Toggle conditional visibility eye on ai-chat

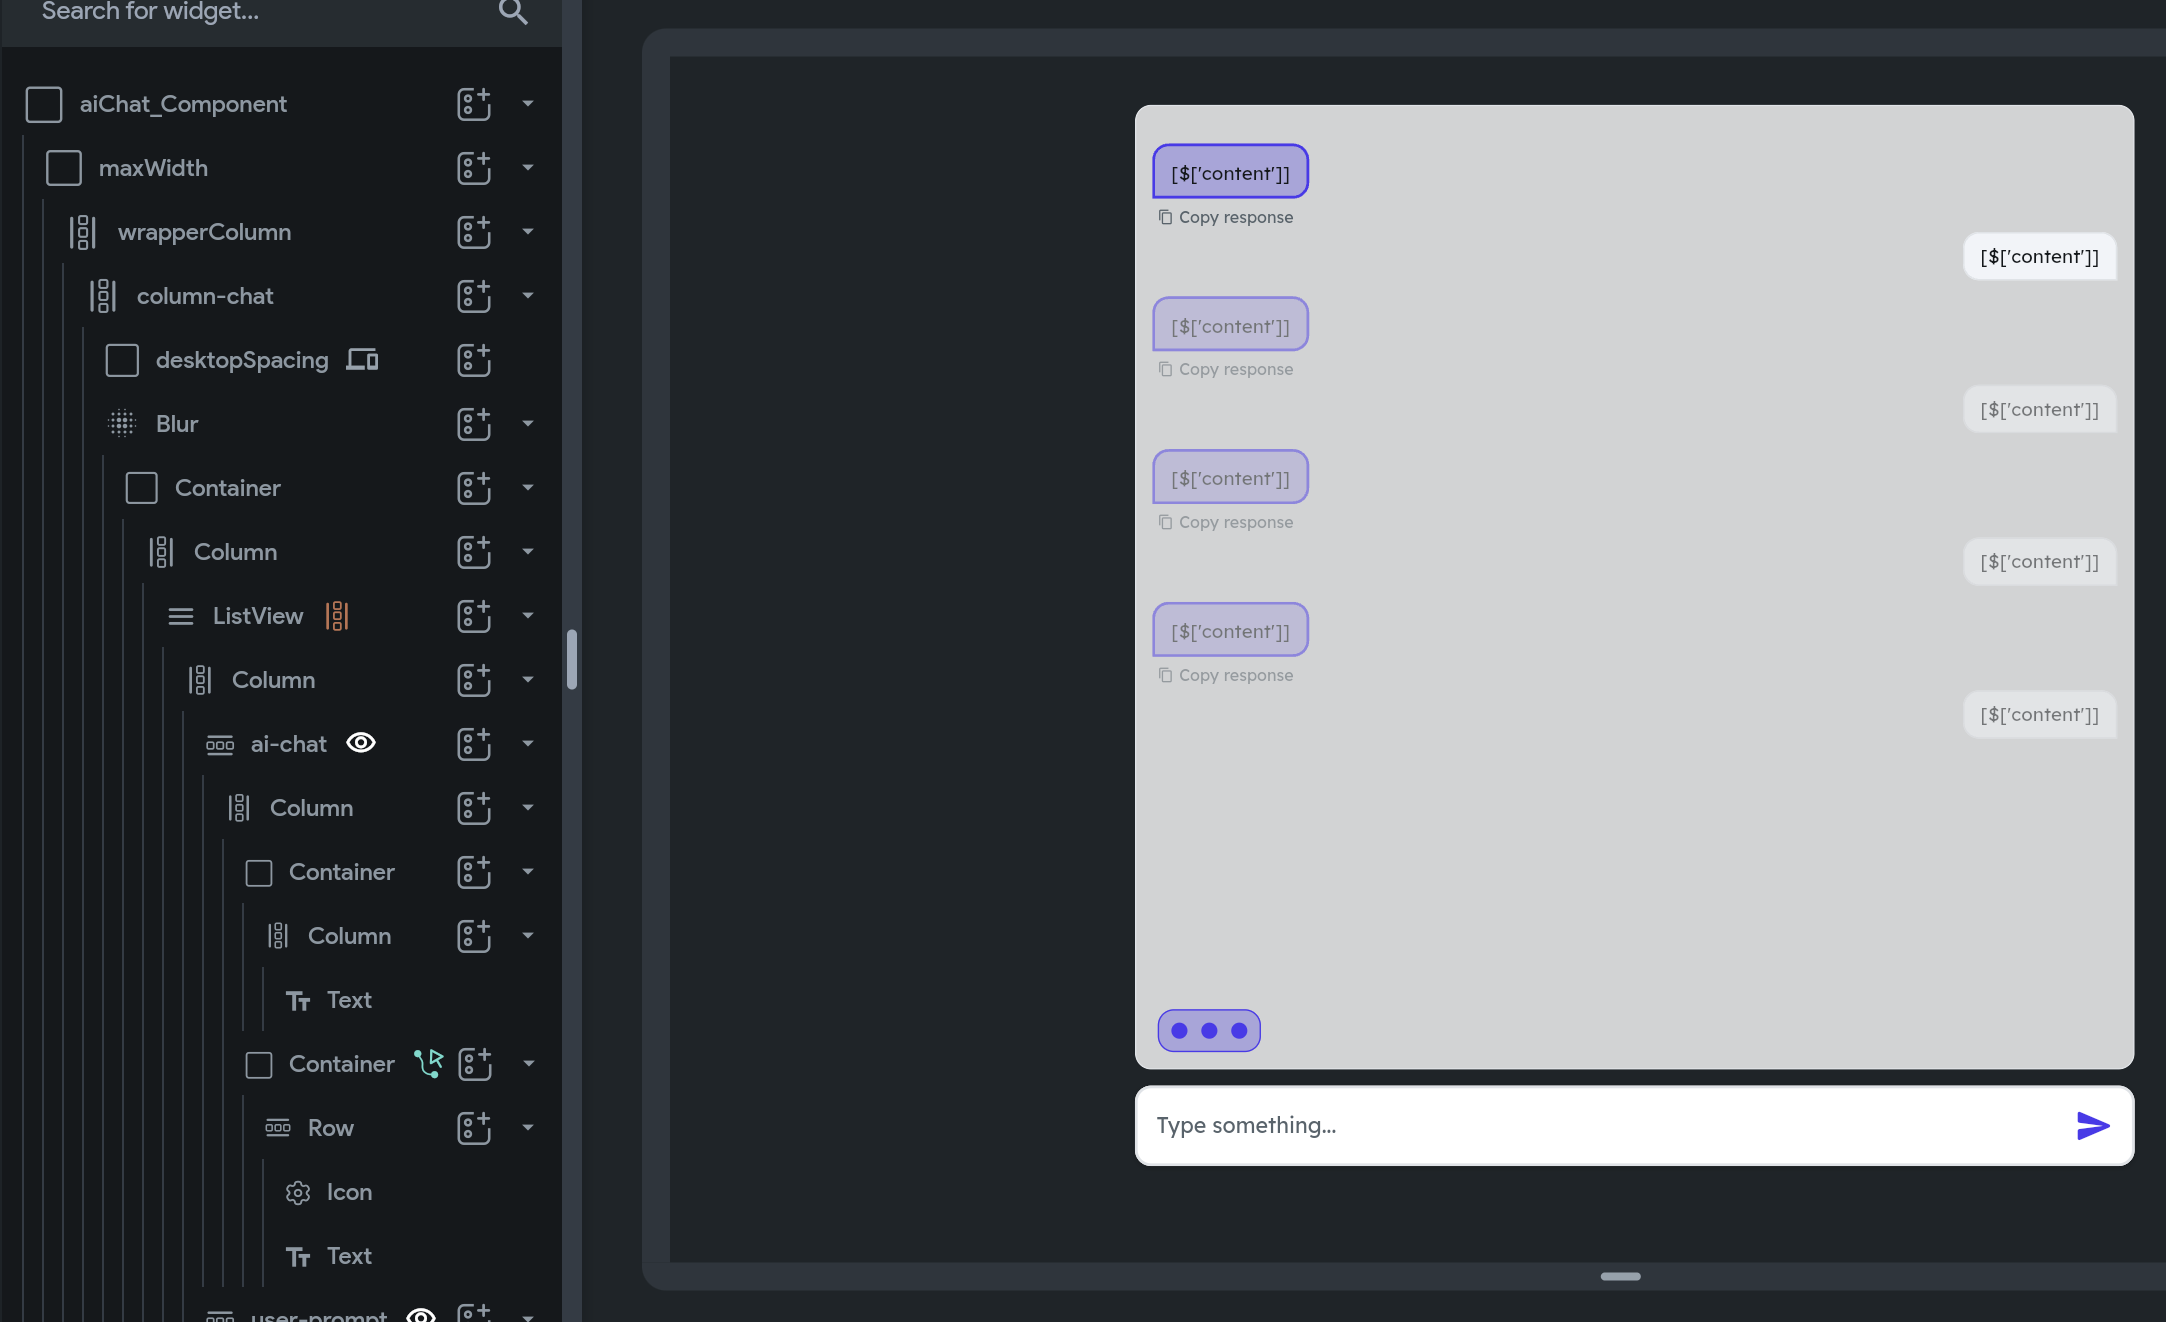coord(361,743)
